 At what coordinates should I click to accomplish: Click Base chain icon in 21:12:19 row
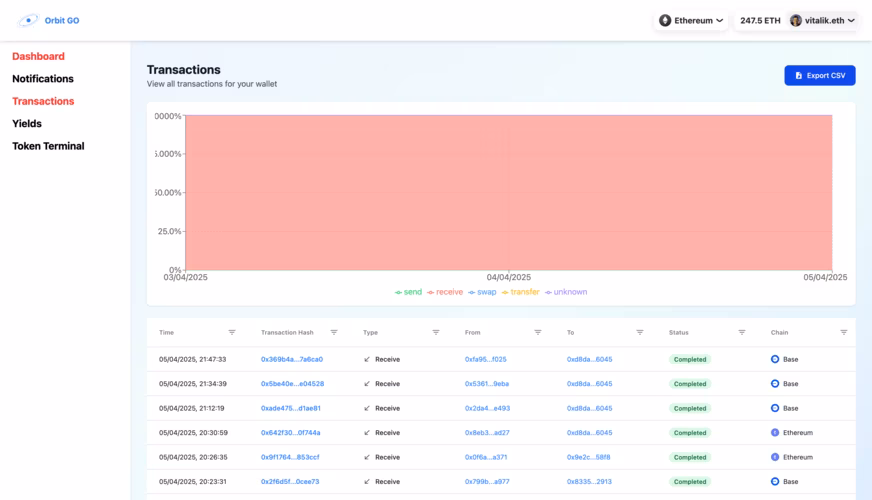(x=775, y=408)
